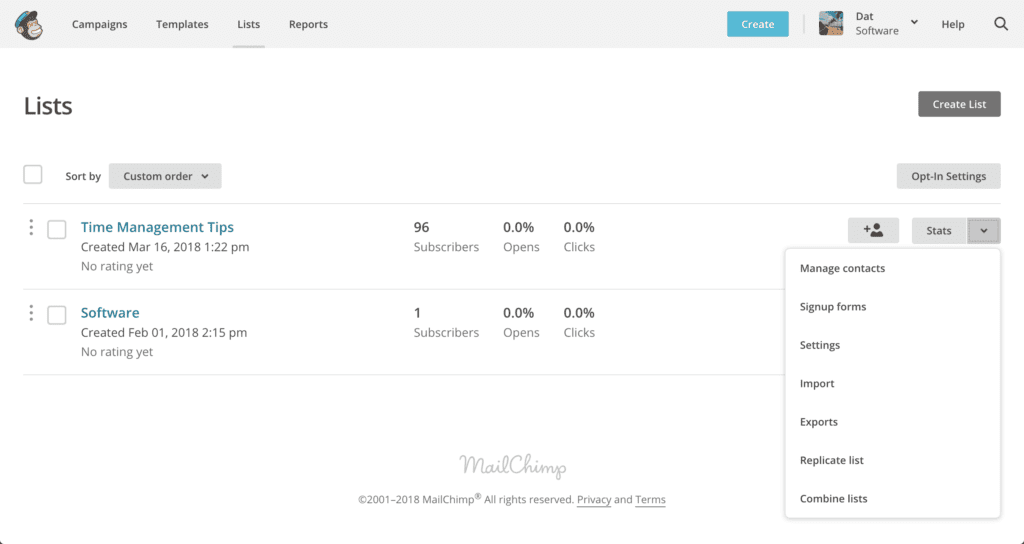Open the Help link
Image resolution: width=1024 pixels, height=544 pixels.
(x=953, y=24)
